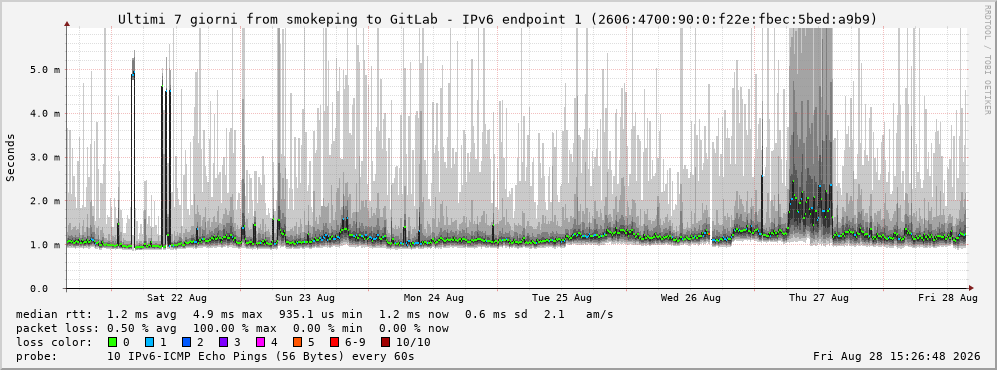Image resolution: width=997 pixels, height=370 pixels.
Task: Click the Thu 27 Aug axis label
Action: coord(818,298)
